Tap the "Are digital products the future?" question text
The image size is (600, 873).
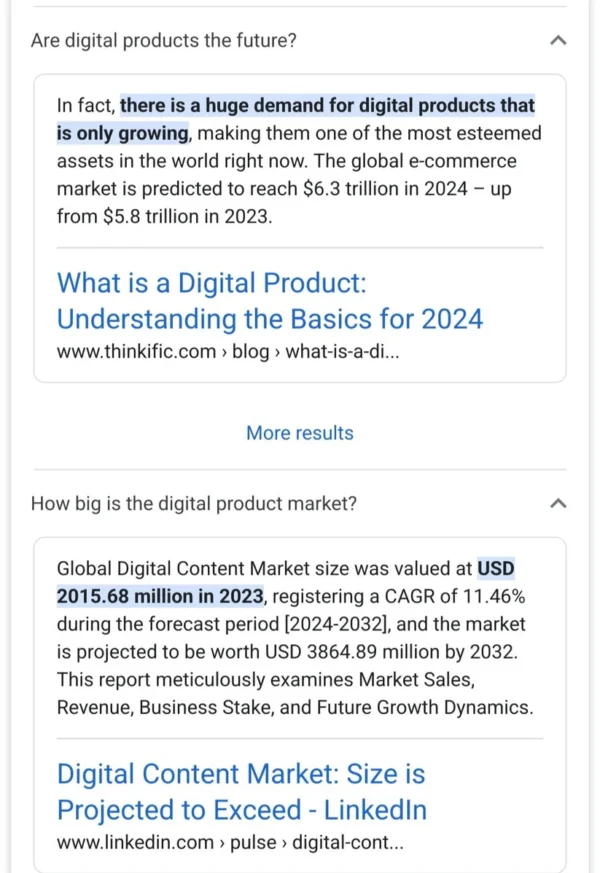click(x=163, y=41)
